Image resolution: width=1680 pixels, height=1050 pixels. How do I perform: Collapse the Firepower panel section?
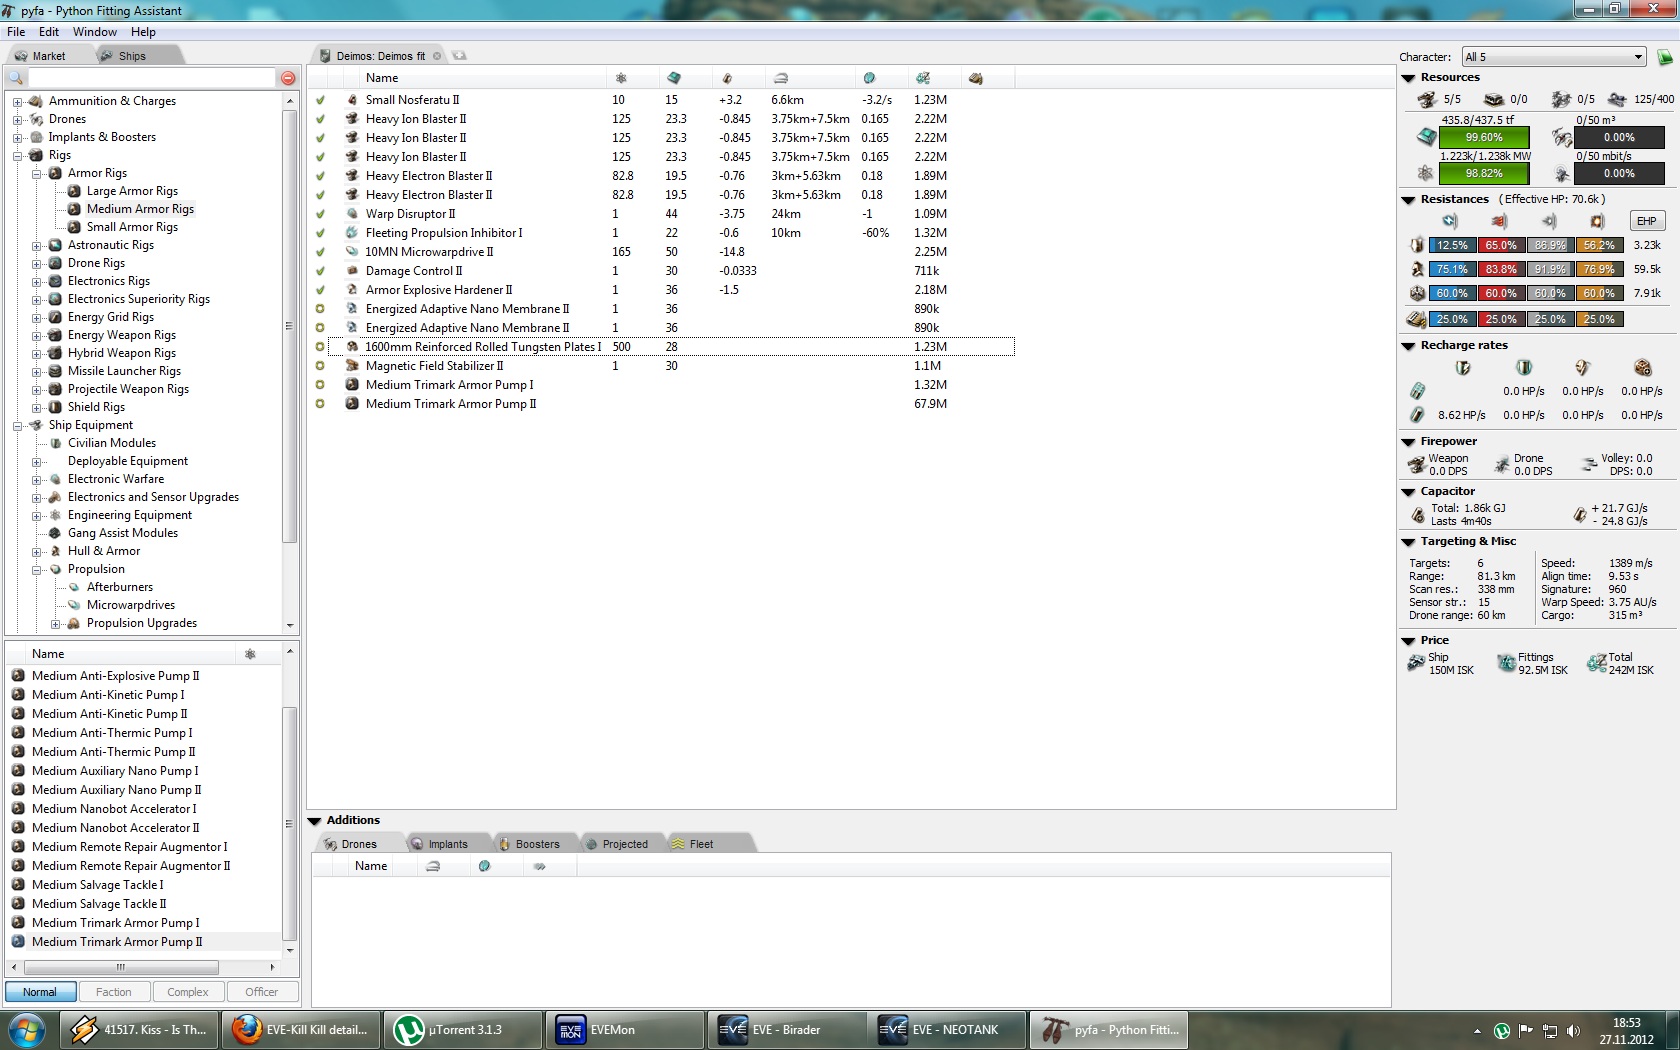pos(1408,442)
